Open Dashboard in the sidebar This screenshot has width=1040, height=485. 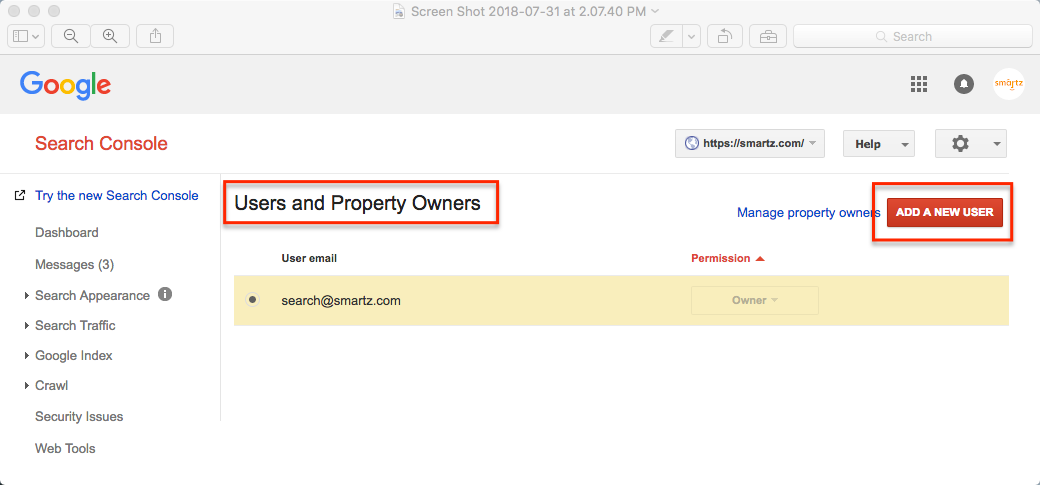(67, 233)
